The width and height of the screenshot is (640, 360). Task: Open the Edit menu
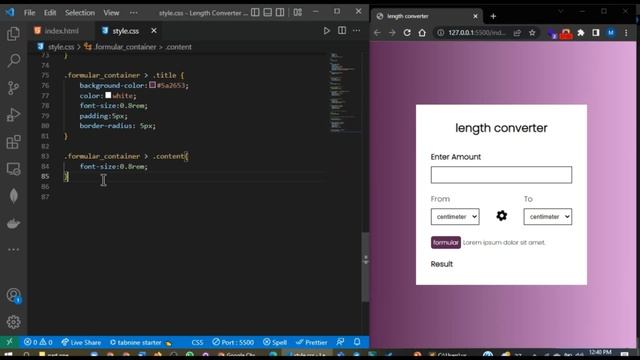click(x=50, y=13)
